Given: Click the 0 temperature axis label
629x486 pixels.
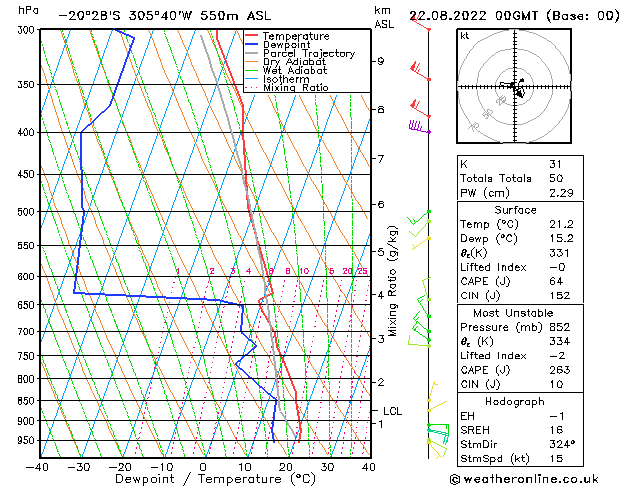Looking at the screenshot, I should pyautogui.click(x=204, y=467).
